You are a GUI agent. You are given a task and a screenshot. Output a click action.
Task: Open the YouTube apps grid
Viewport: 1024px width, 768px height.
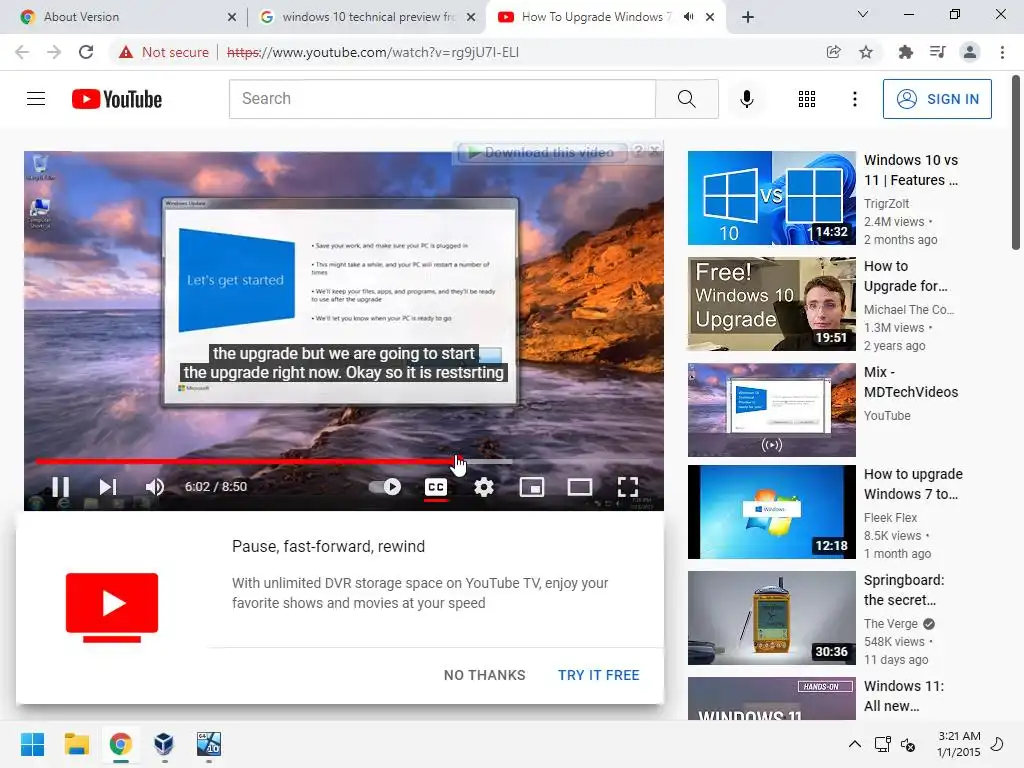(x=807, y=99)
